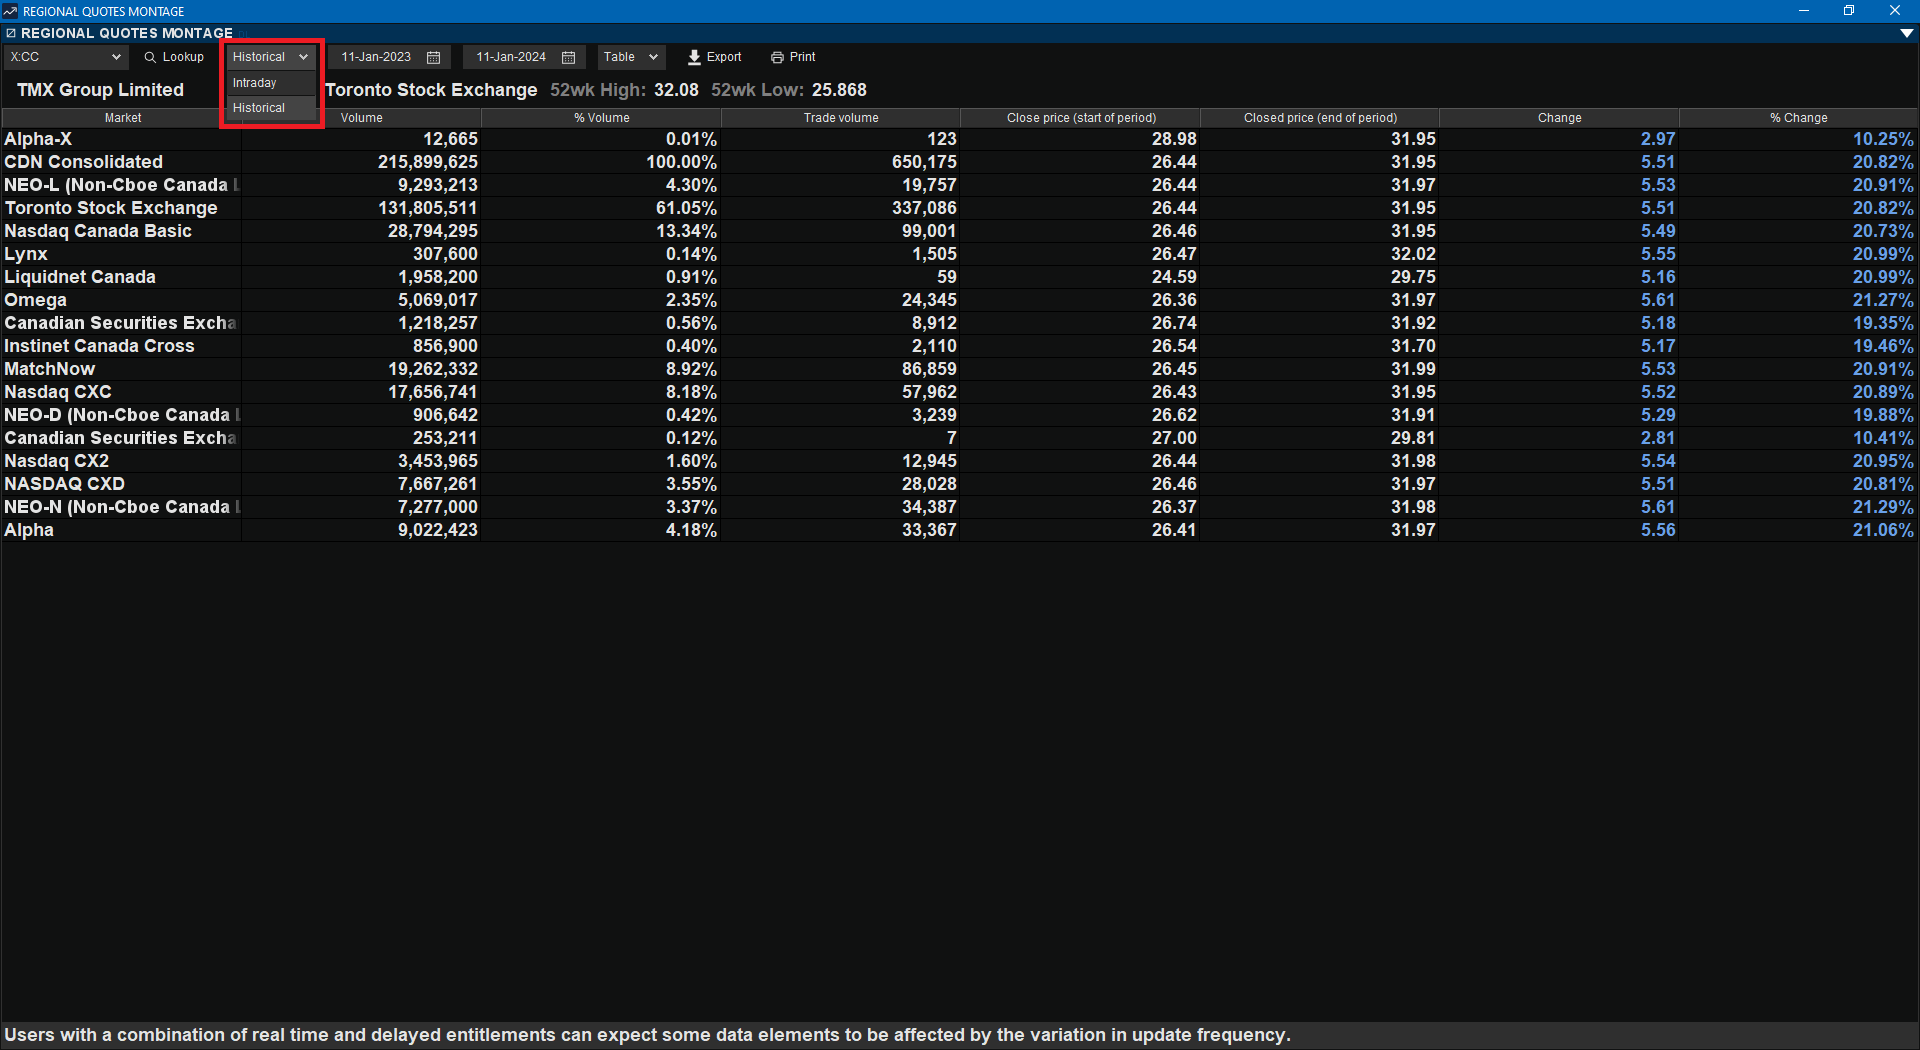
Task: Collapse the Historical mode dropdown
Action: point(271,57)
